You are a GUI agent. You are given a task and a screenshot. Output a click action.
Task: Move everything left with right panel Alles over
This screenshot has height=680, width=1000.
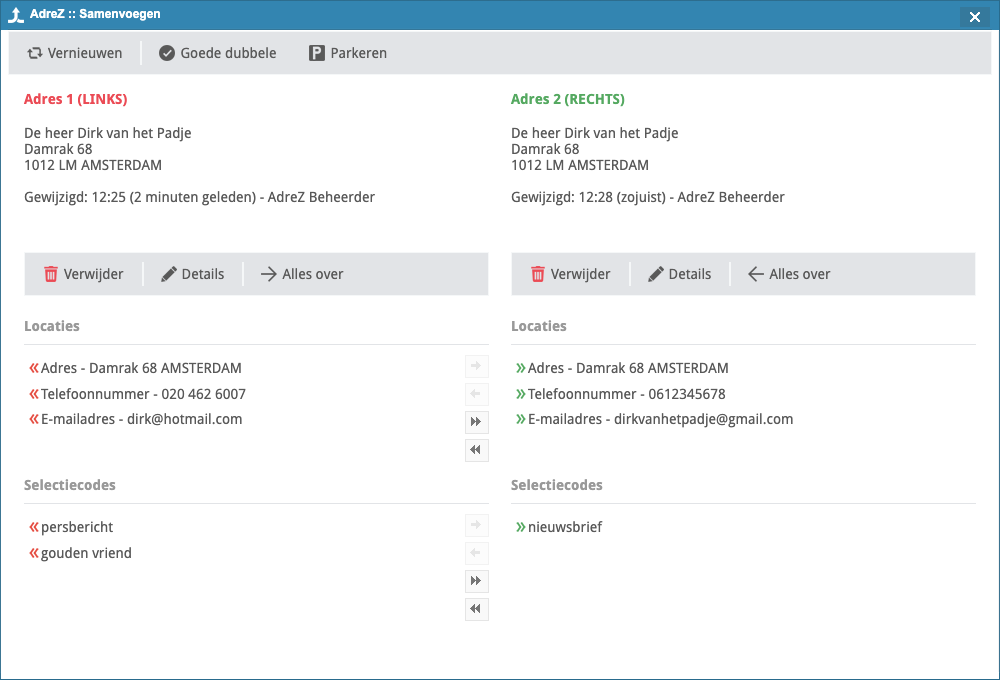pos(789,274)
